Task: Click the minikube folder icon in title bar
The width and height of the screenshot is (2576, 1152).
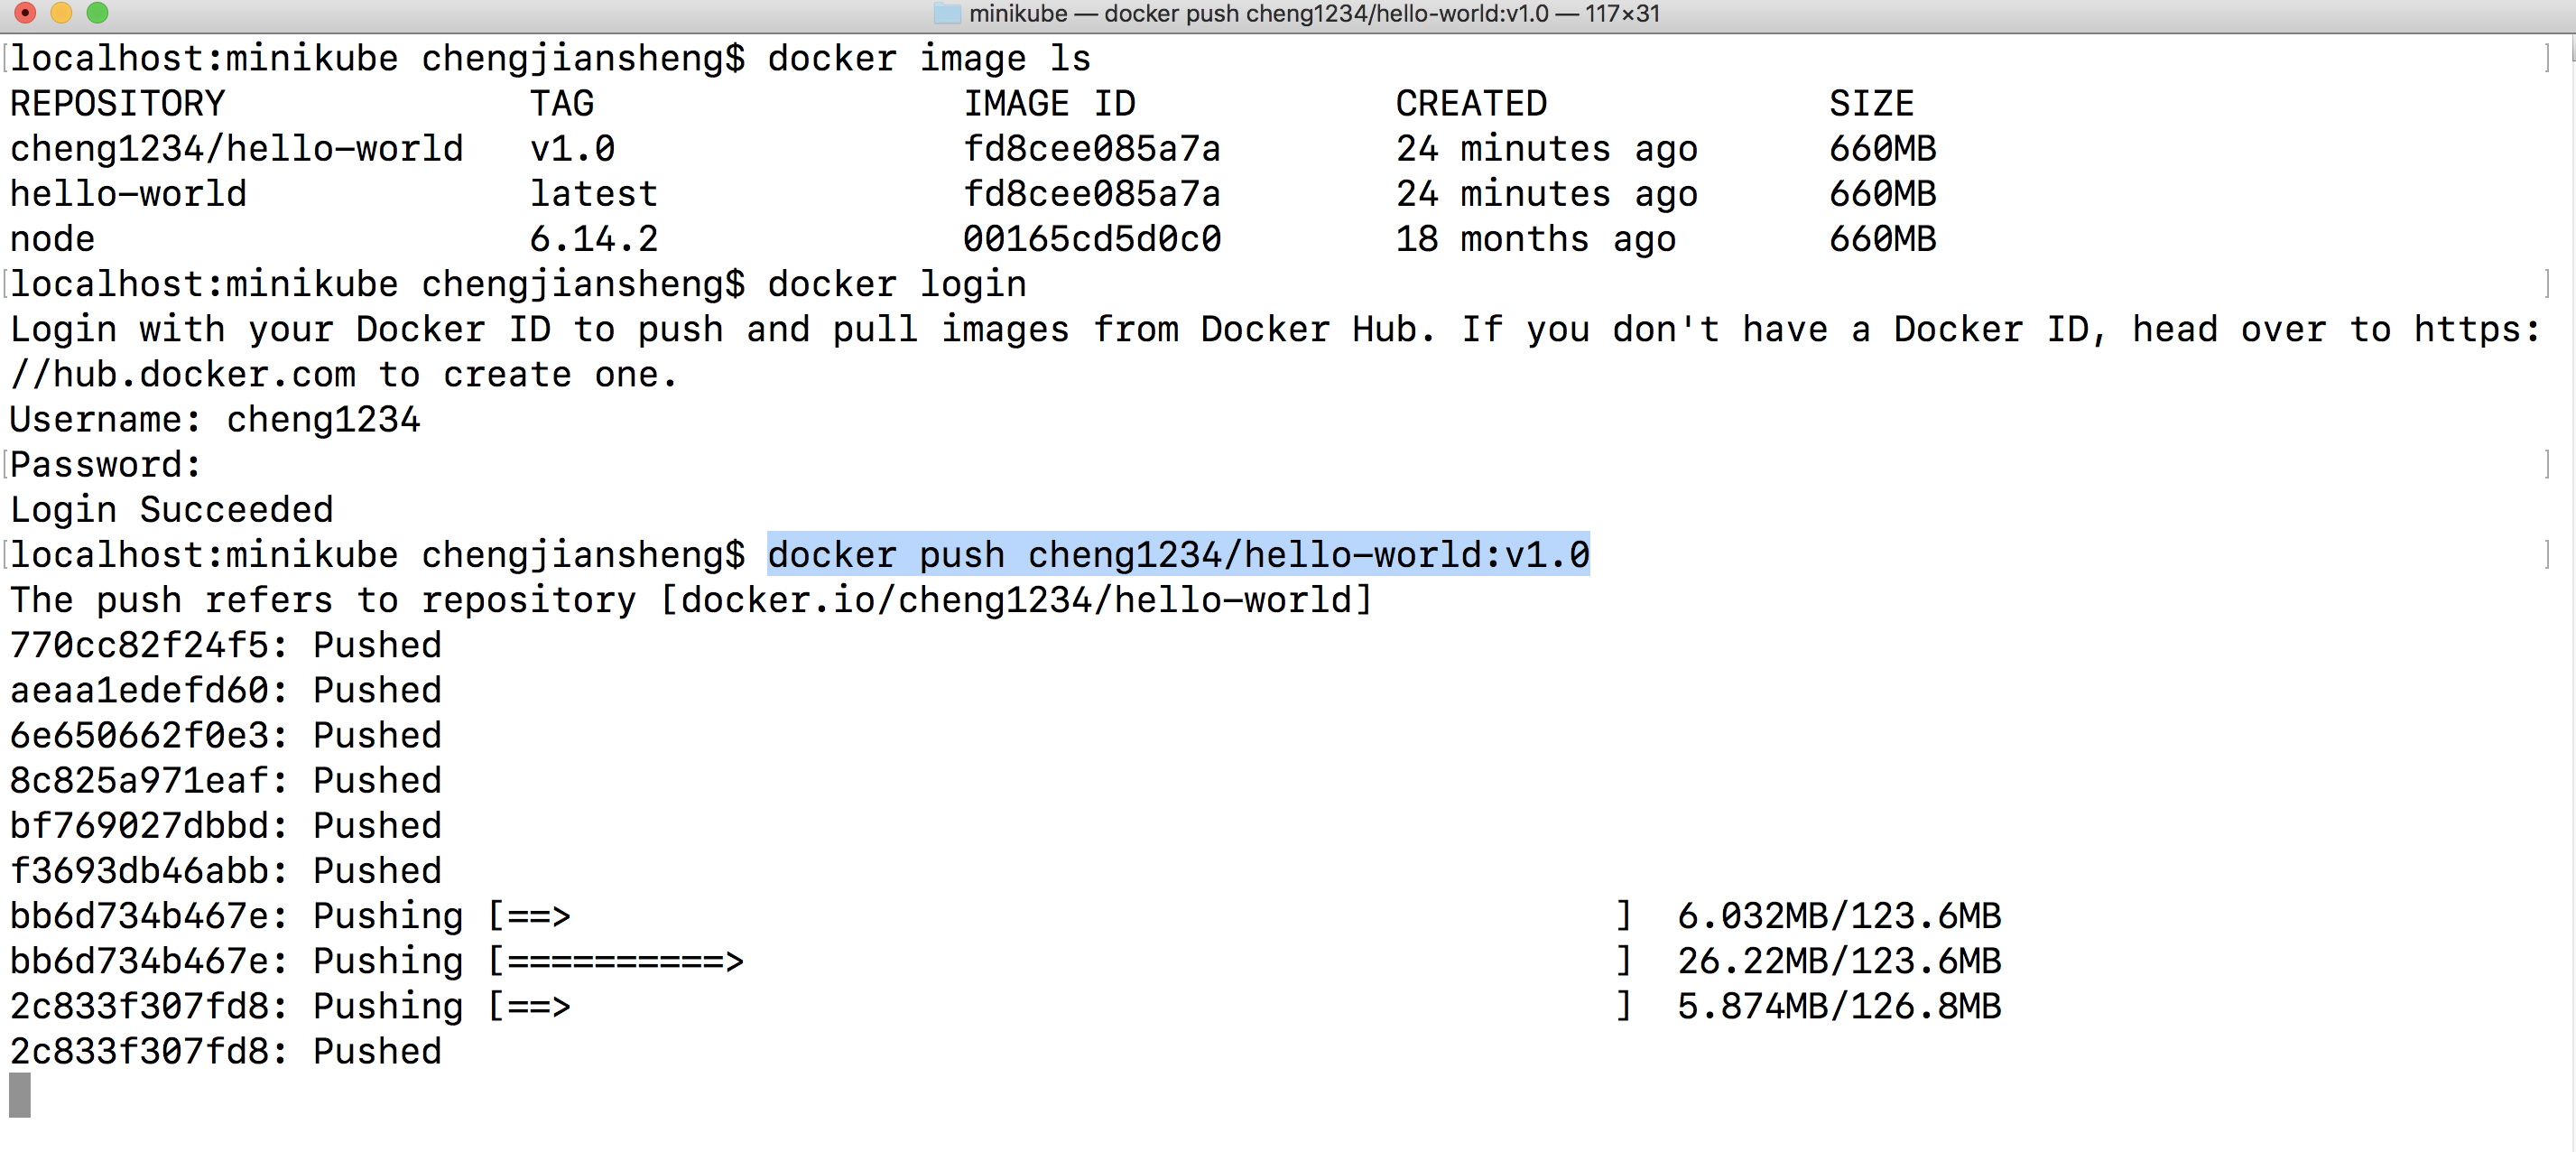Action: click(x=946, y=14)
